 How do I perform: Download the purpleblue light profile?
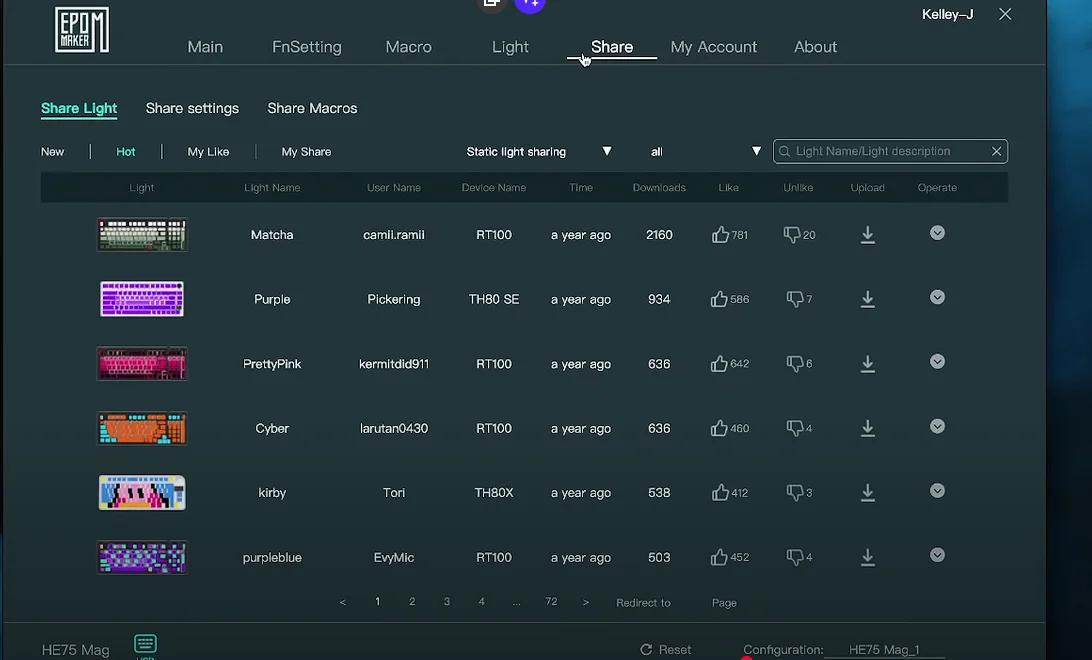tap(868, 557)
